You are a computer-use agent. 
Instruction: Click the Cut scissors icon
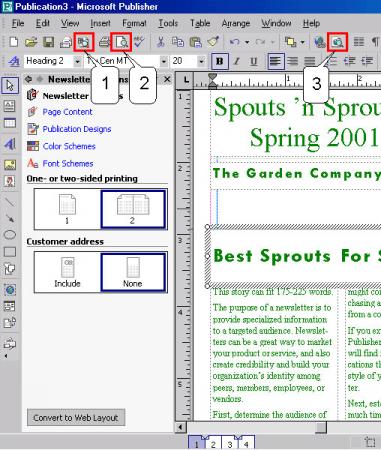click(x=161, y=42)
